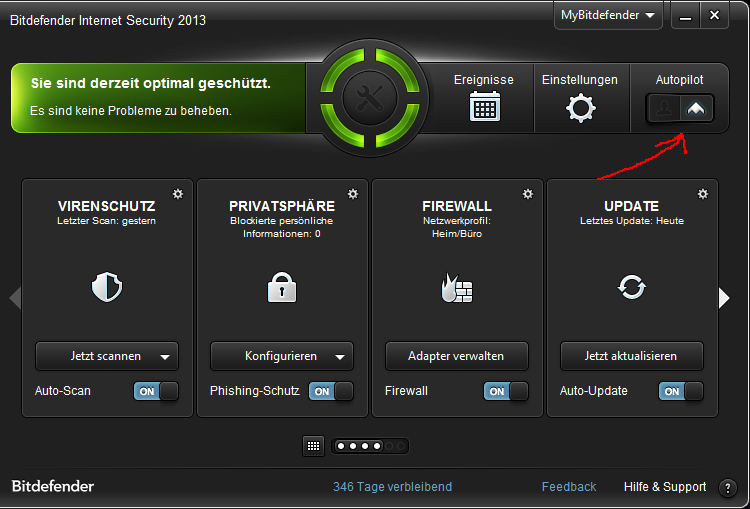
Task: Open Firewall module settings gear
Action: pos(528,194)
